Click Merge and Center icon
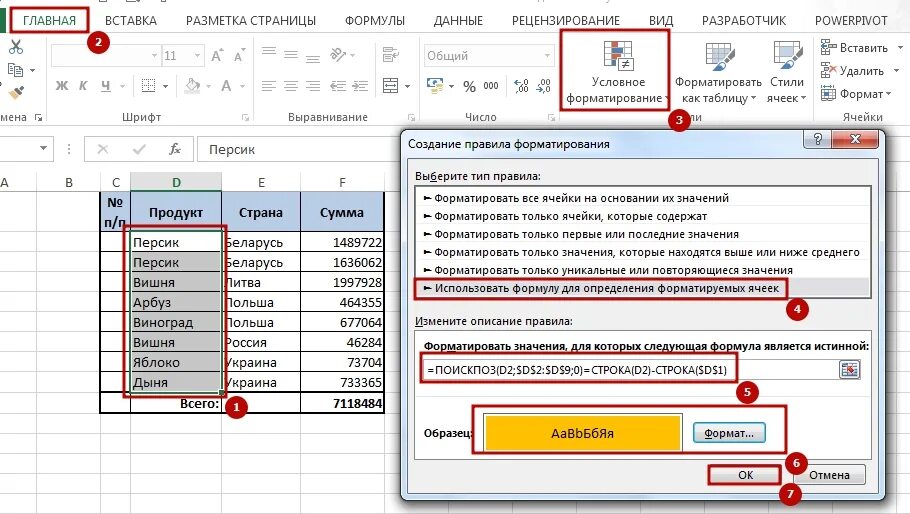 (391, 86)
